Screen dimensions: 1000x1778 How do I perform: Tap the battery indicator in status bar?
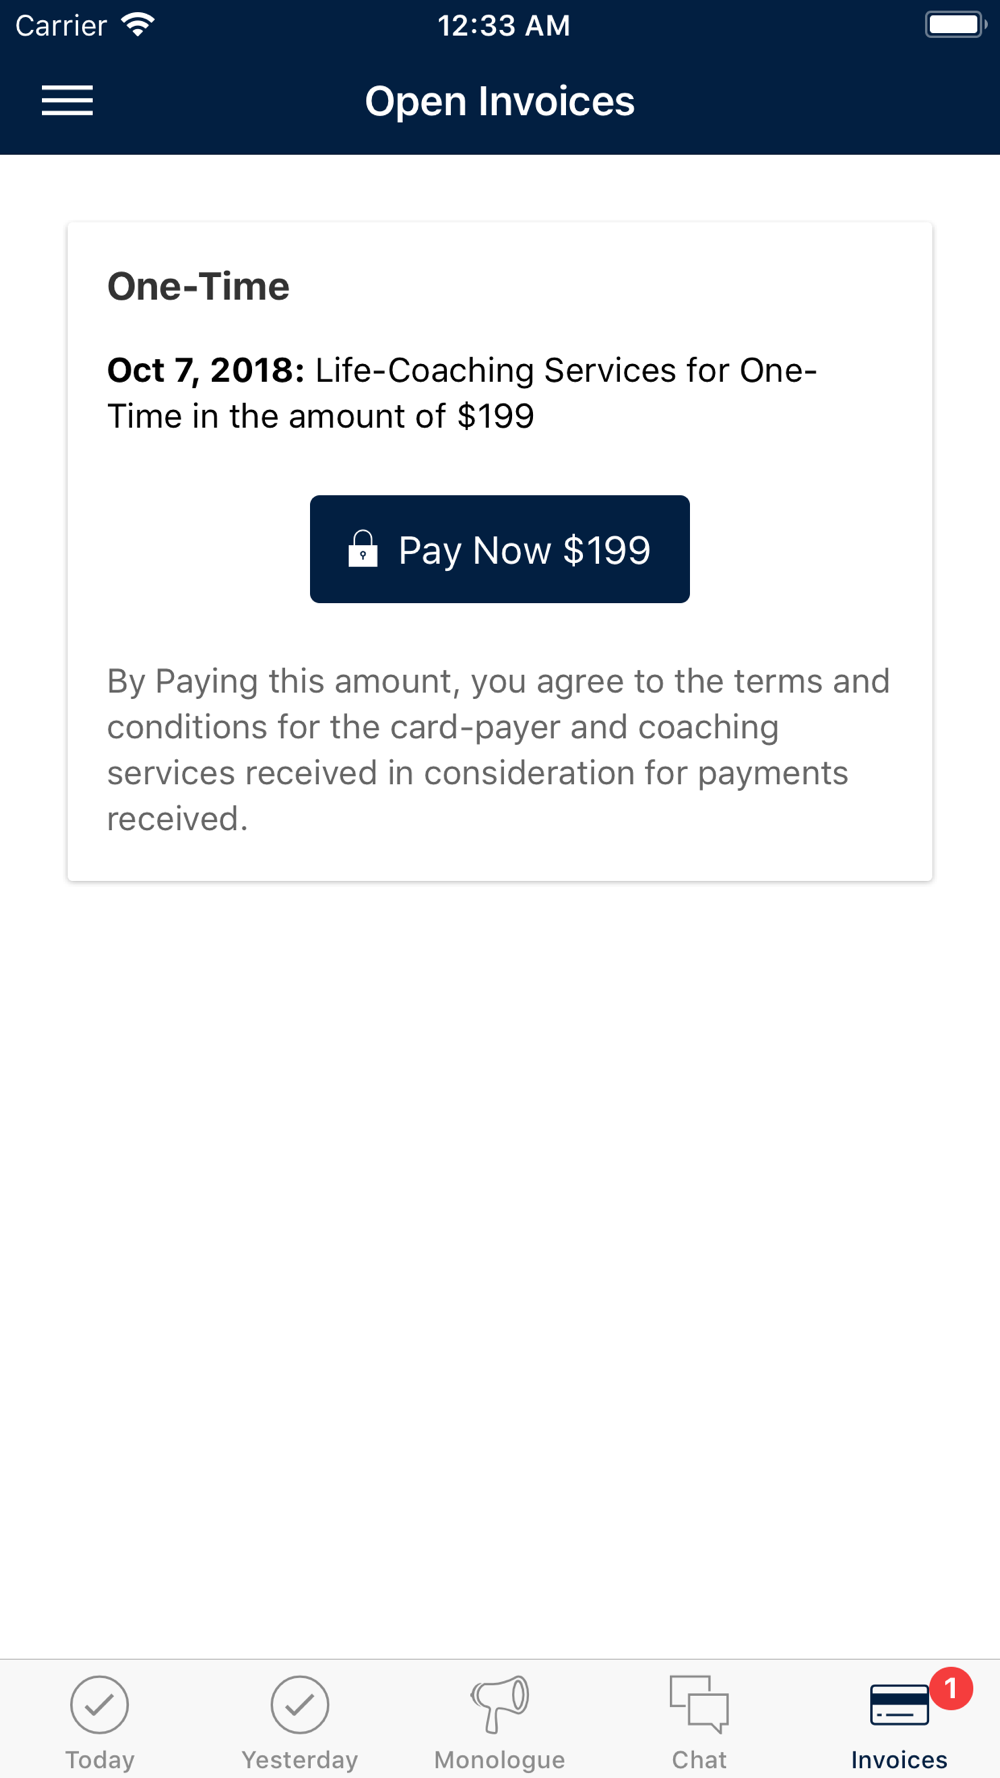[955, 24]
